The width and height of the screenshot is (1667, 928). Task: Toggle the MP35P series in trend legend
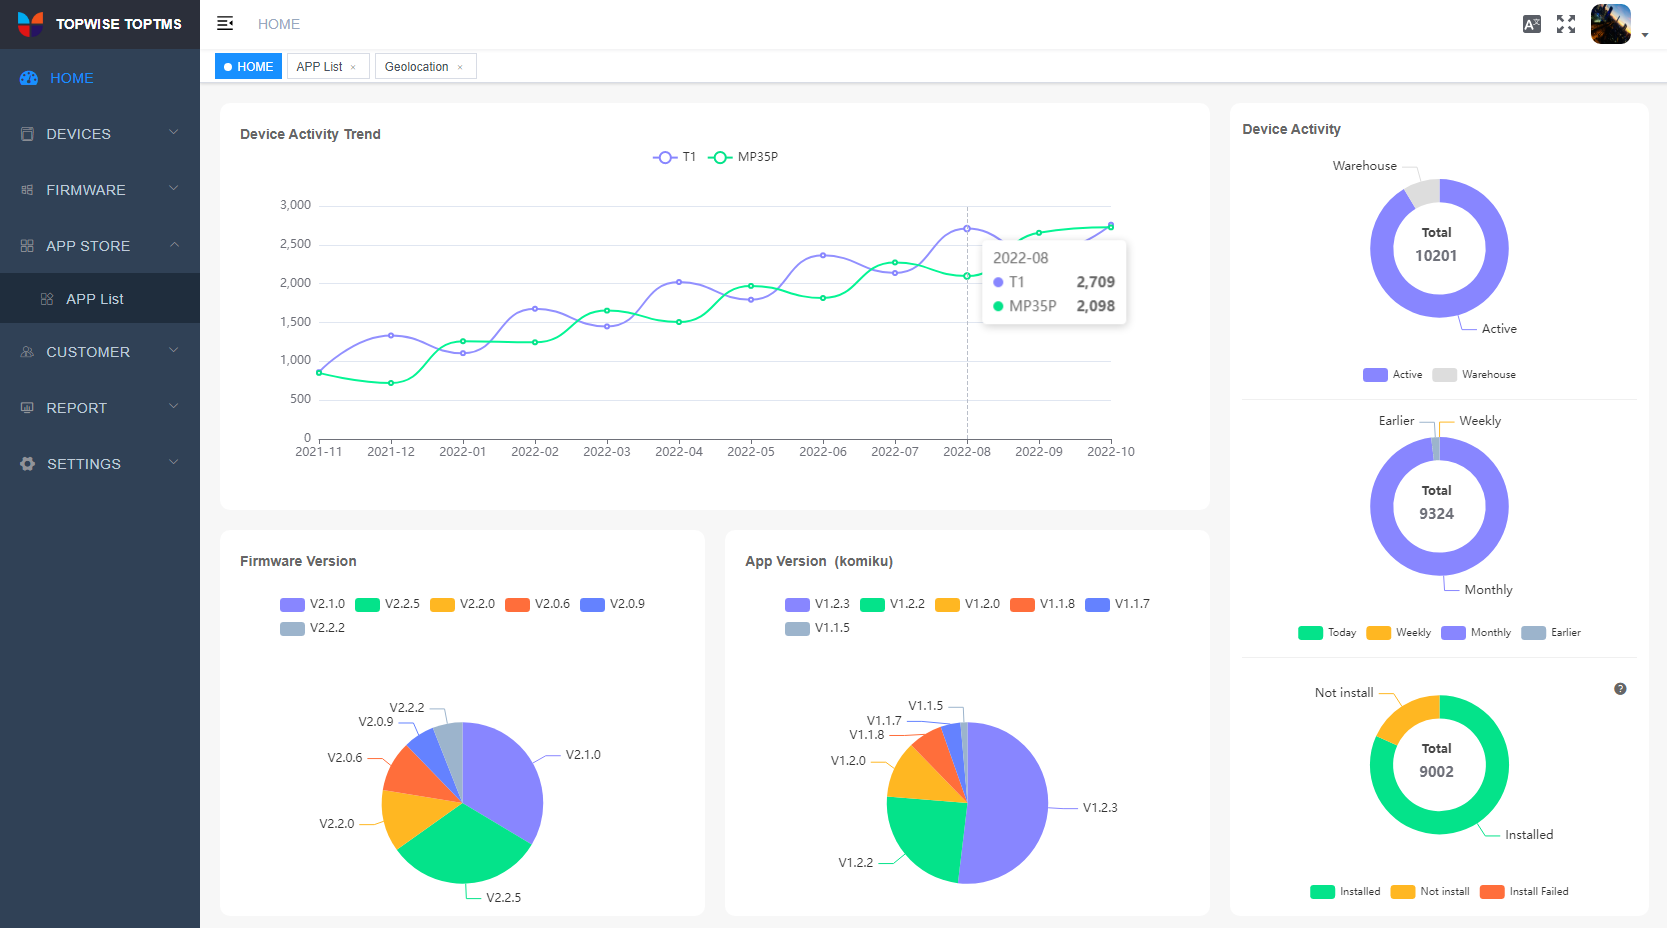[x=743, y=157]
